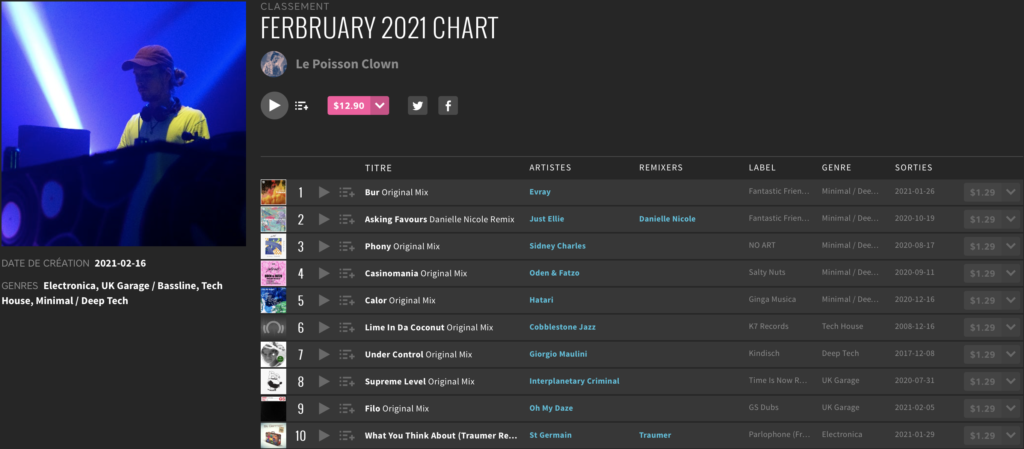Buy the chart for $12.90
Viewport: 1024px width, 449px height.
(x=349, y=106)
